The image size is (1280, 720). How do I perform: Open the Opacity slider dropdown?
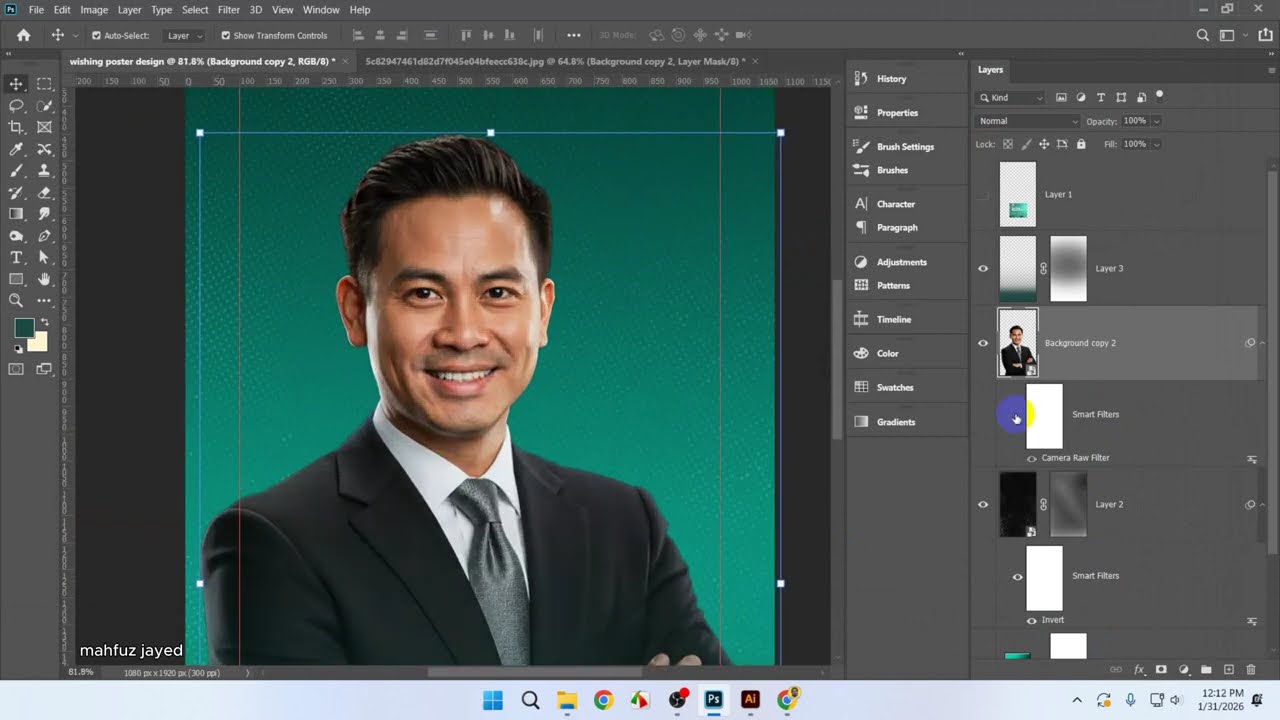(1156, 121)
